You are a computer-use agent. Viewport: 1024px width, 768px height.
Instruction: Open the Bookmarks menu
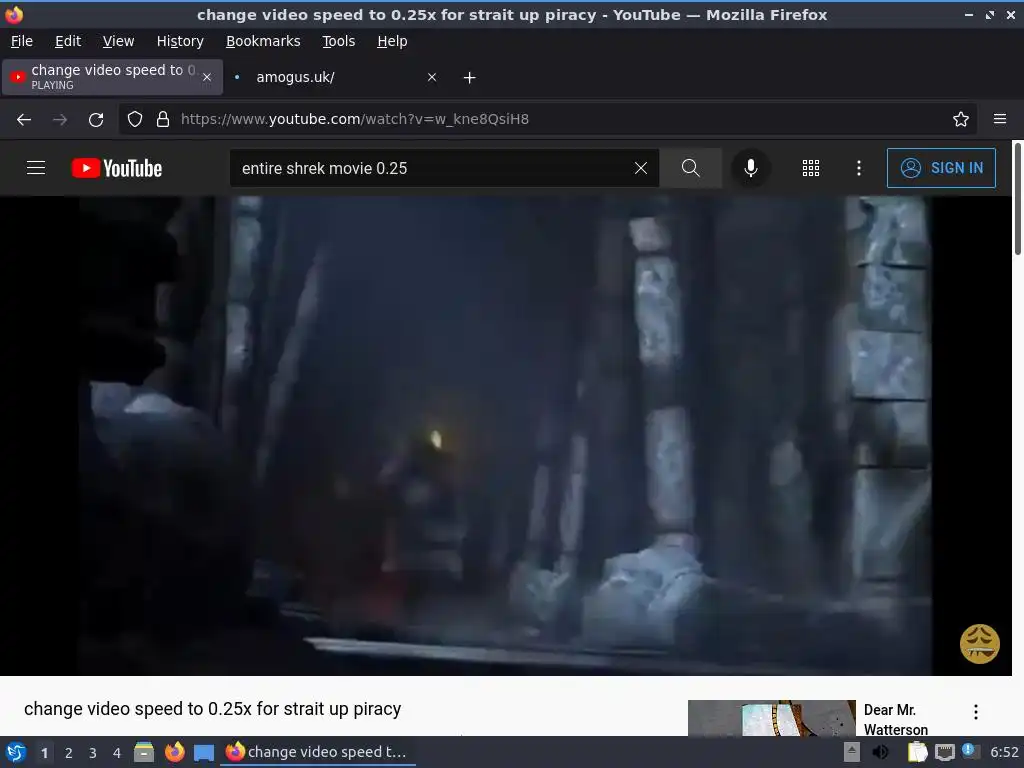point(263,41)
